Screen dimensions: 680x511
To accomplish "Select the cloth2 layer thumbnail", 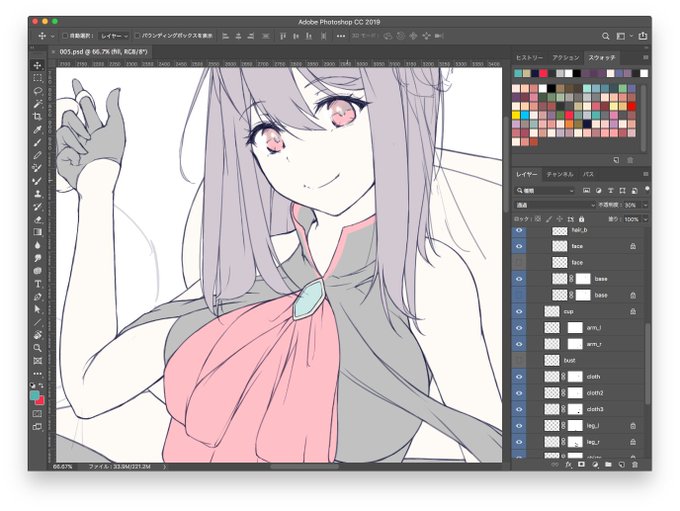I will pyautogui.click(x=552, y=393).
